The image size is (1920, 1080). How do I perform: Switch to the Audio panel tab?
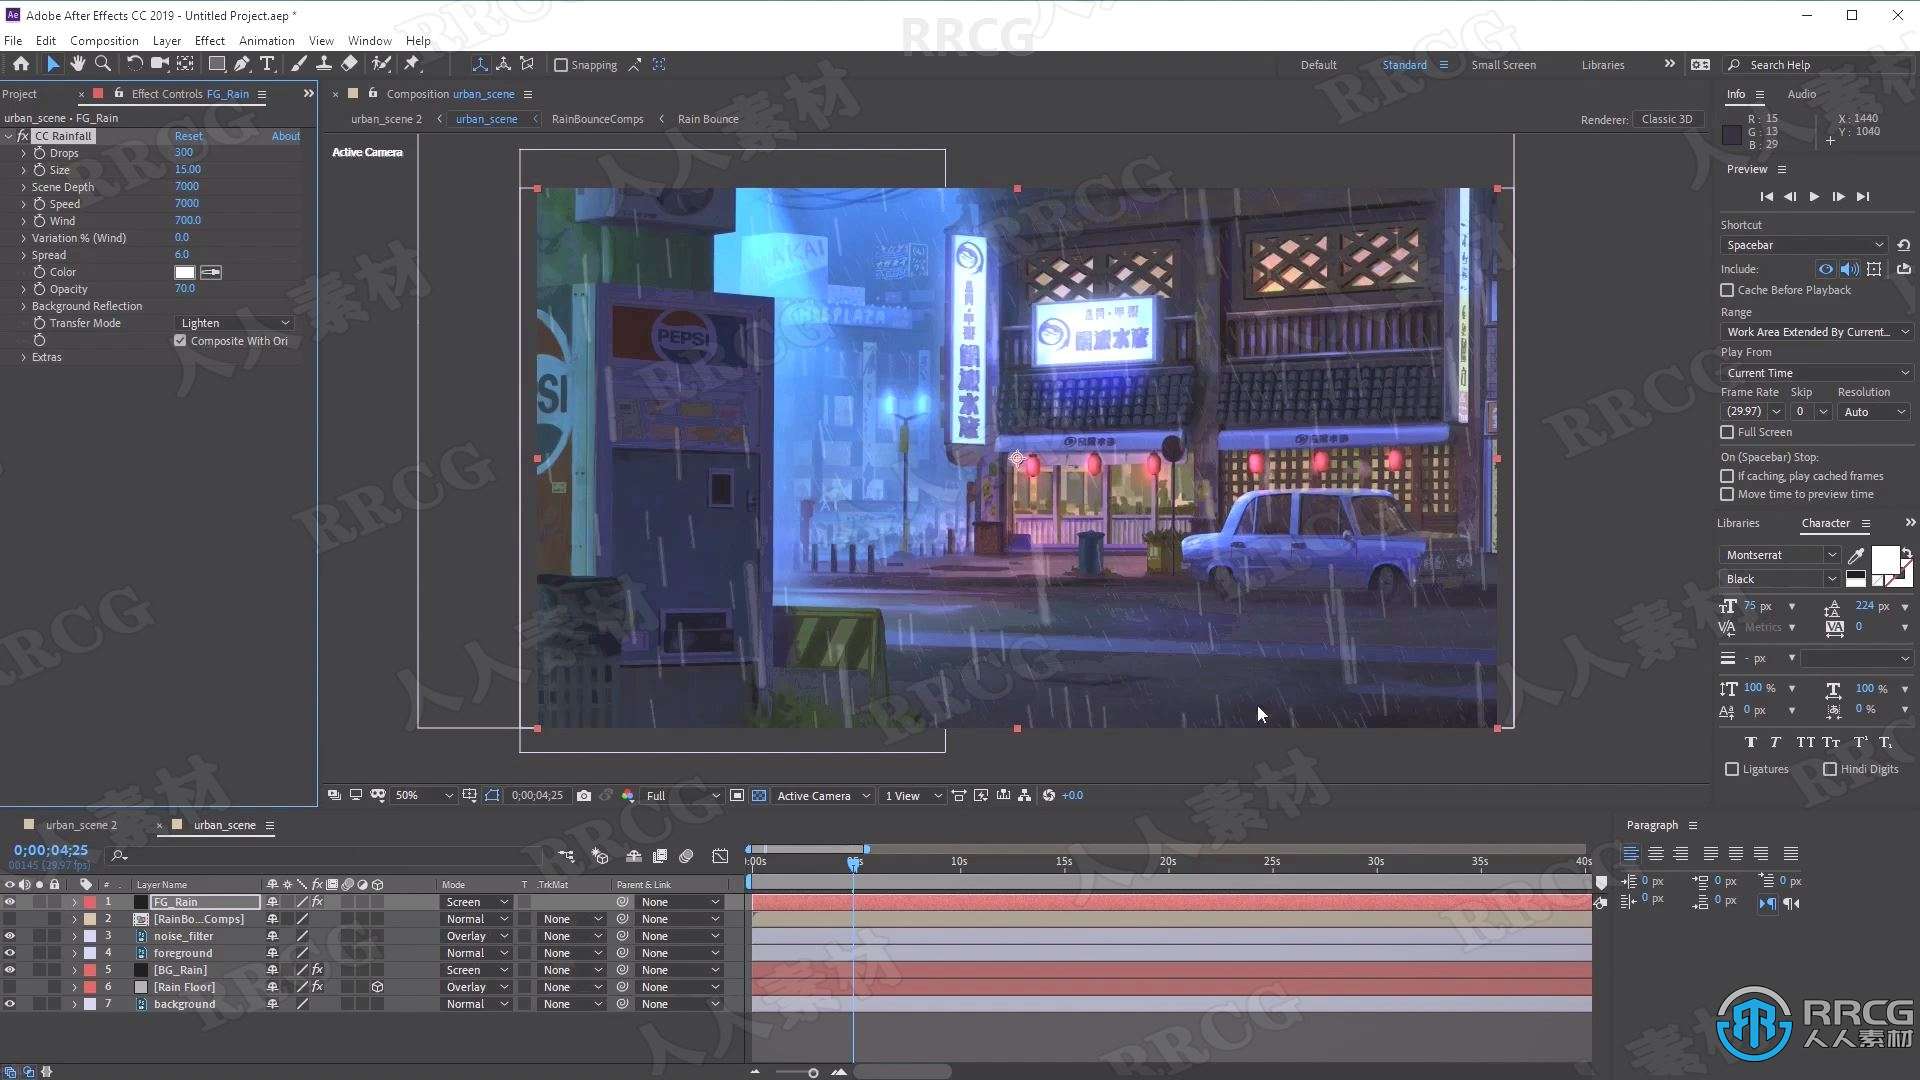(1801, 94)
